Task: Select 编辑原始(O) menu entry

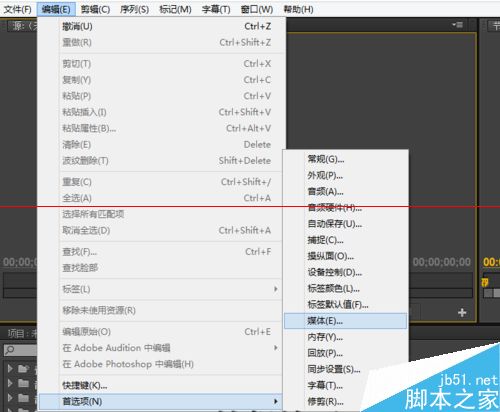Action: 162,332
